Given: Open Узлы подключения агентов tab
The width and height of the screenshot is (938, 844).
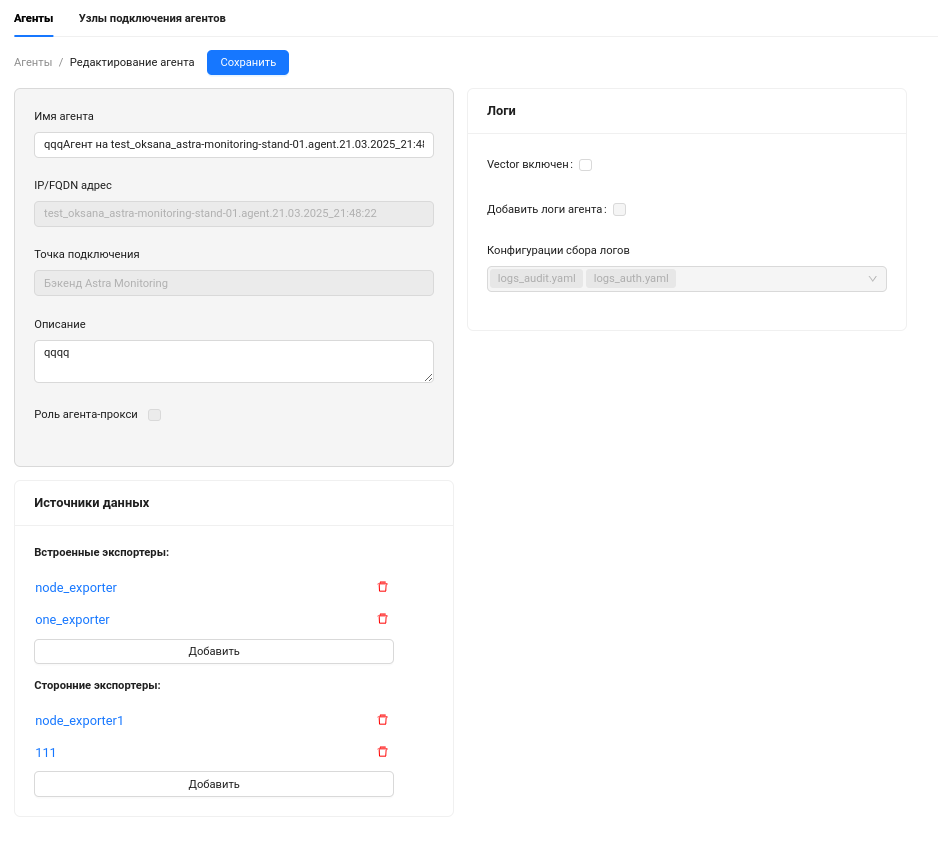Looking at the screenshot, I should click(x=152, y=18).
